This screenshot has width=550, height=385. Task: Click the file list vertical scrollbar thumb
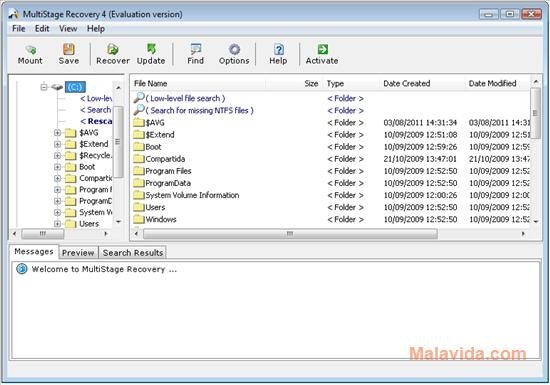click(535, 113)
